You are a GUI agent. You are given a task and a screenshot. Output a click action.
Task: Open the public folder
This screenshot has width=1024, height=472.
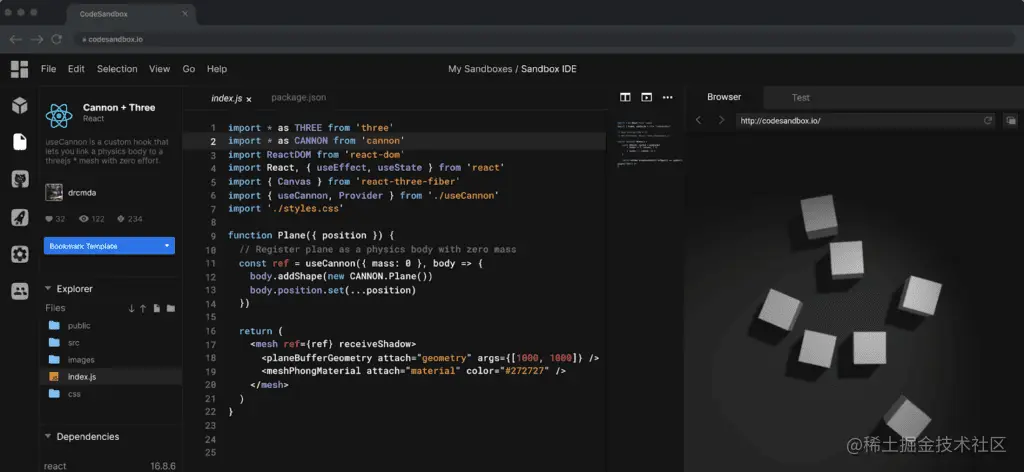coord(78,326)
